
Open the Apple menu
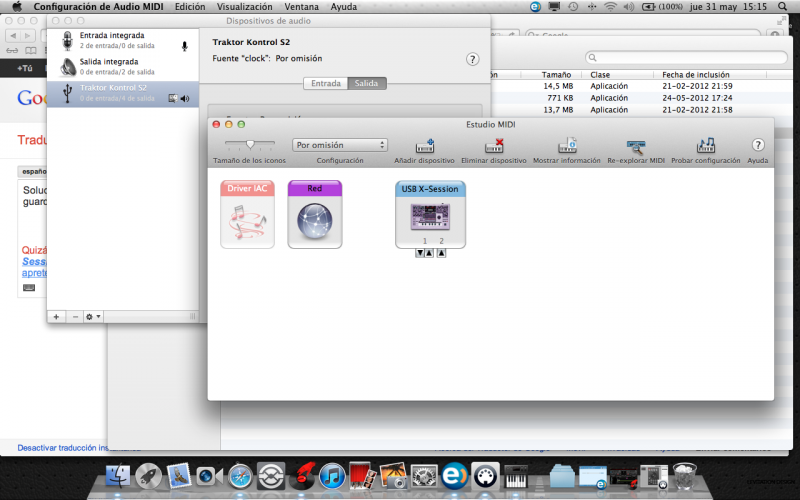pos(17,7)
